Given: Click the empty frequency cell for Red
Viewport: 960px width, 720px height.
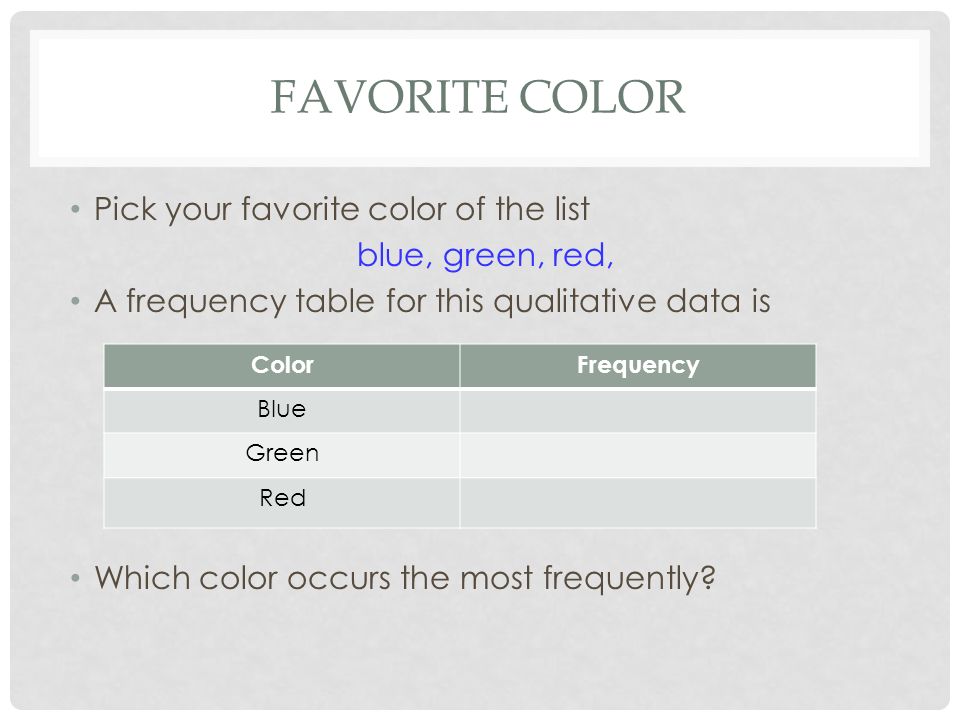Looking at the screenshot, I should tap(638, 502).
